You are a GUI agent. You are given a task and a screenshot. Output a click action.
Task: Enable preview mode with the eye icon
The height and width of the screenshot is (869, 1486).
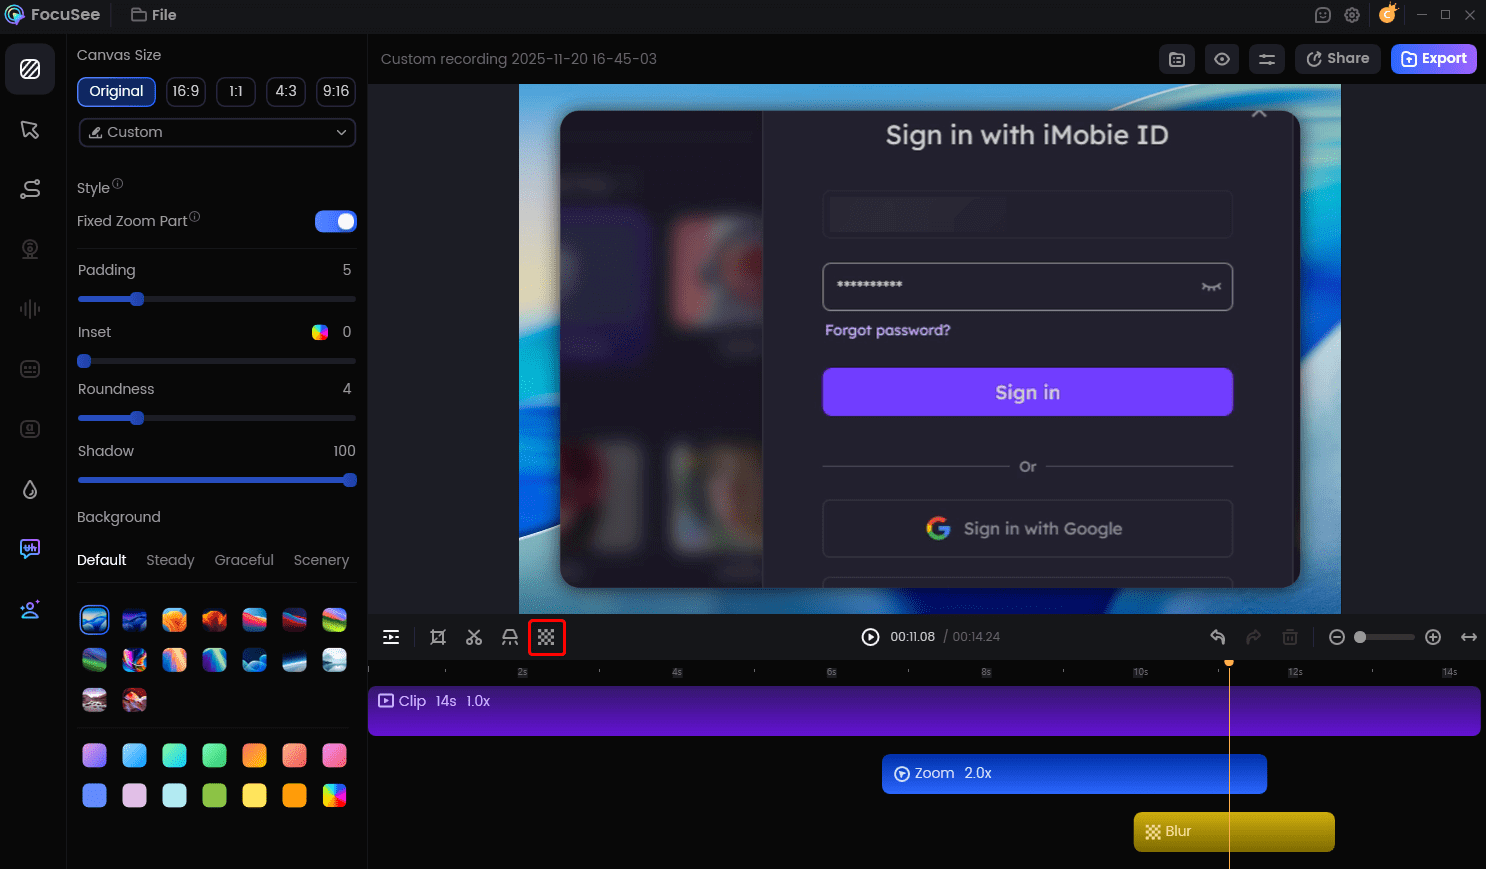coord(1221,59)
